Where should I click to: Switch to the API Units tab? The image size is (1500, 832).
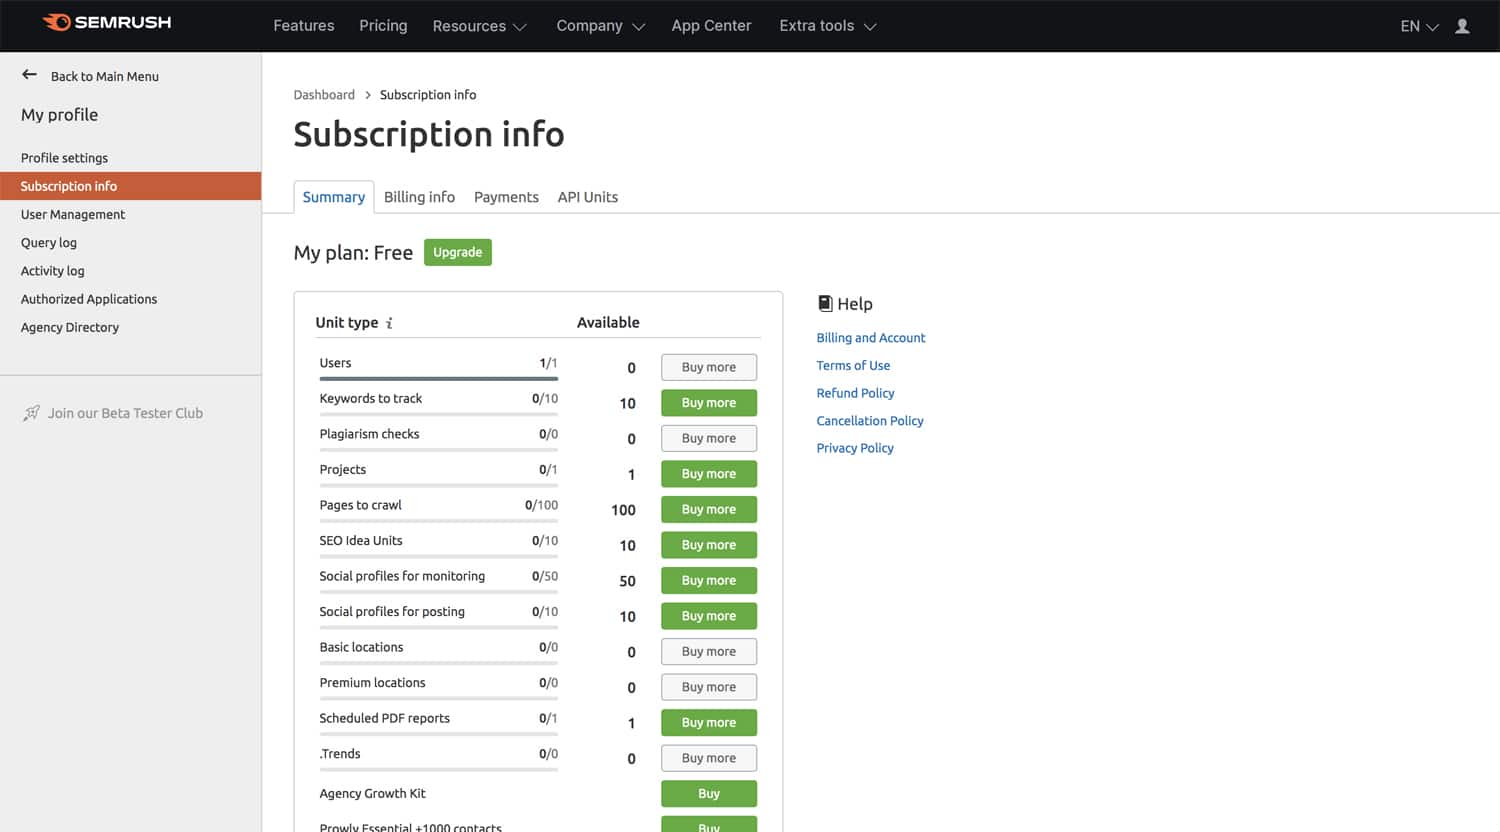tap(588, 197)
